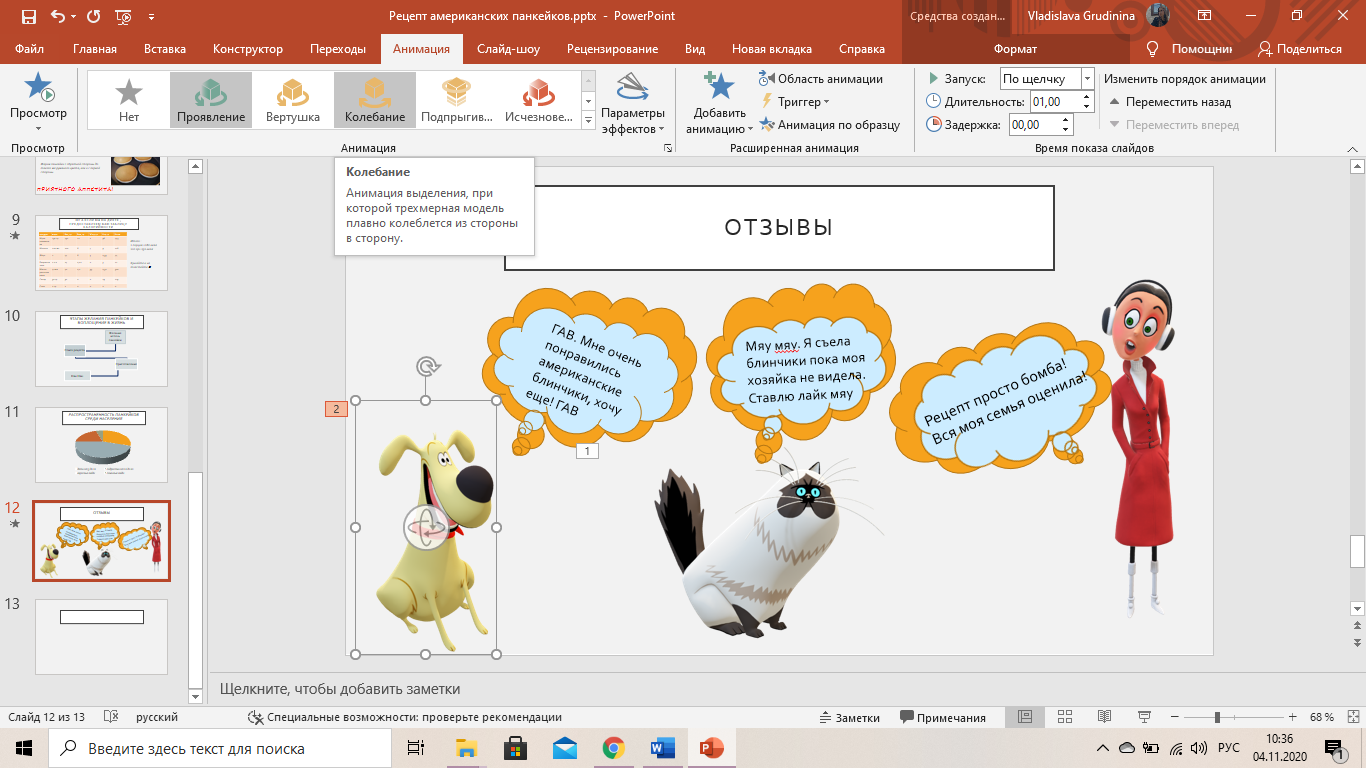This screenshot has height=768, width=1366.
Task: Switch to the 'Конструктор' tab
Action: click(x=248, y=49)
